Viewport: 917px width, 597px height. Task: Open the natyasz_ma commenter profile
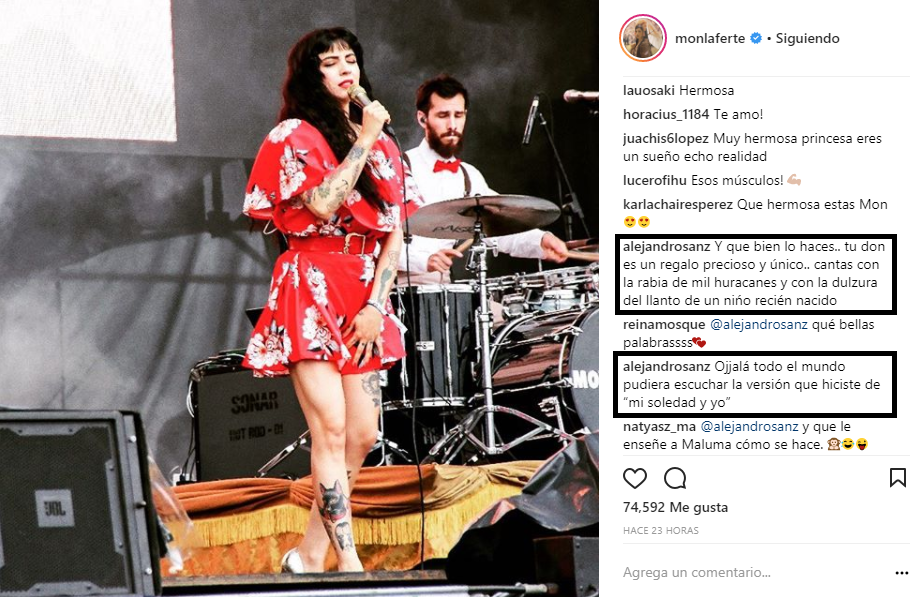click(659, 427)
